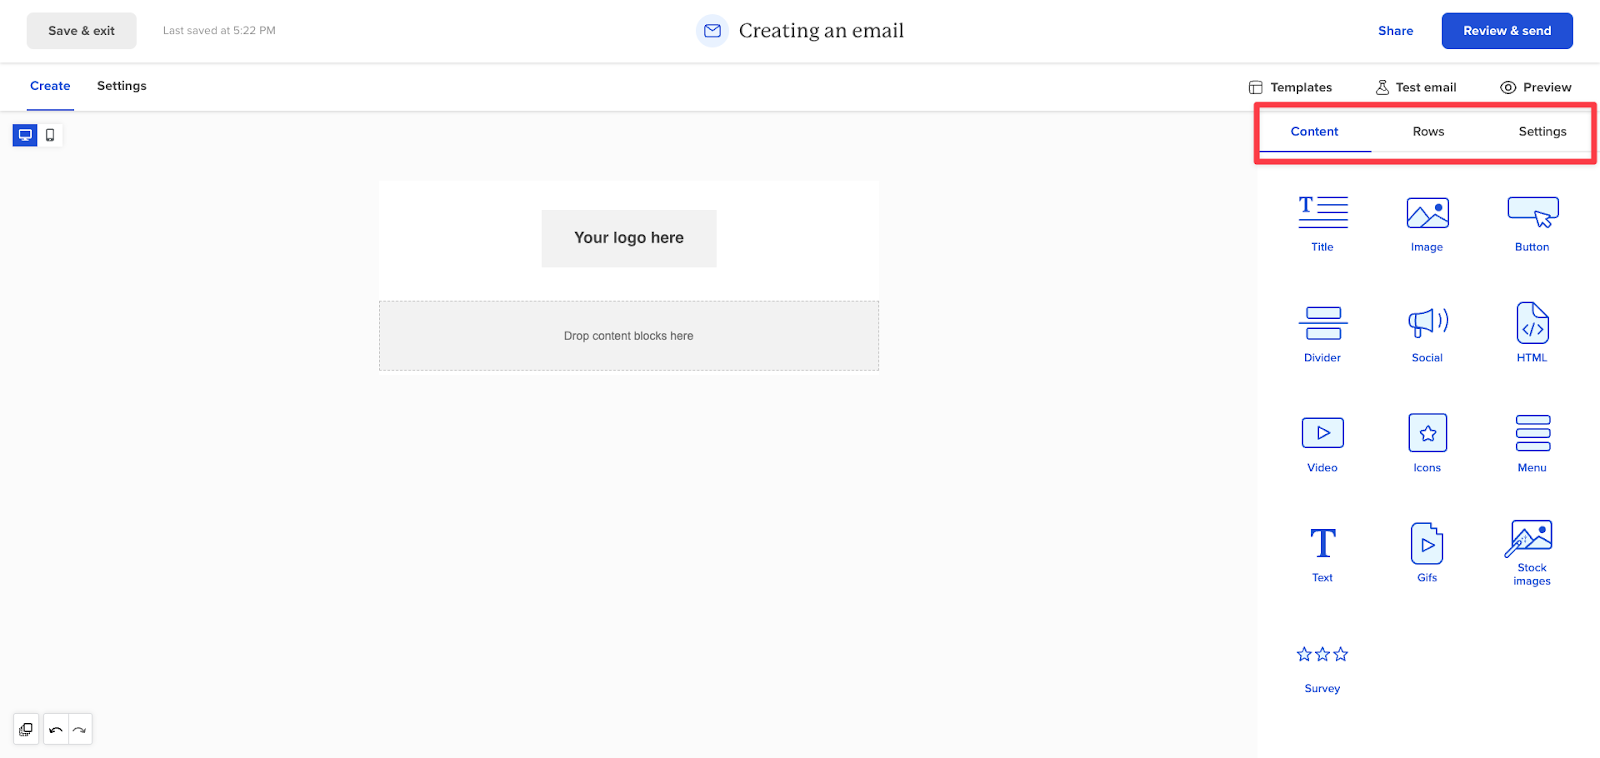1600x758 pixels.
Task: Add a Gifs content block
Action: (x=1426, y=552)
